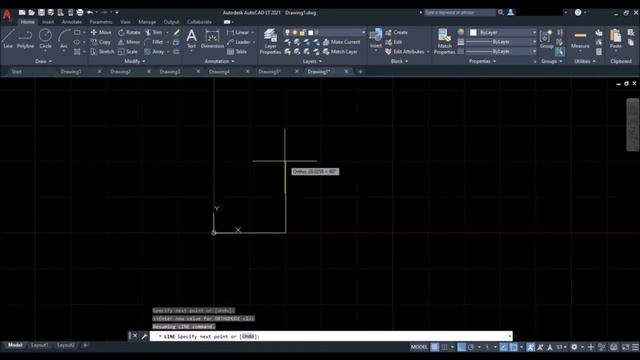
Task: Expand the Properties panel
Action: (x=482, y=61)
